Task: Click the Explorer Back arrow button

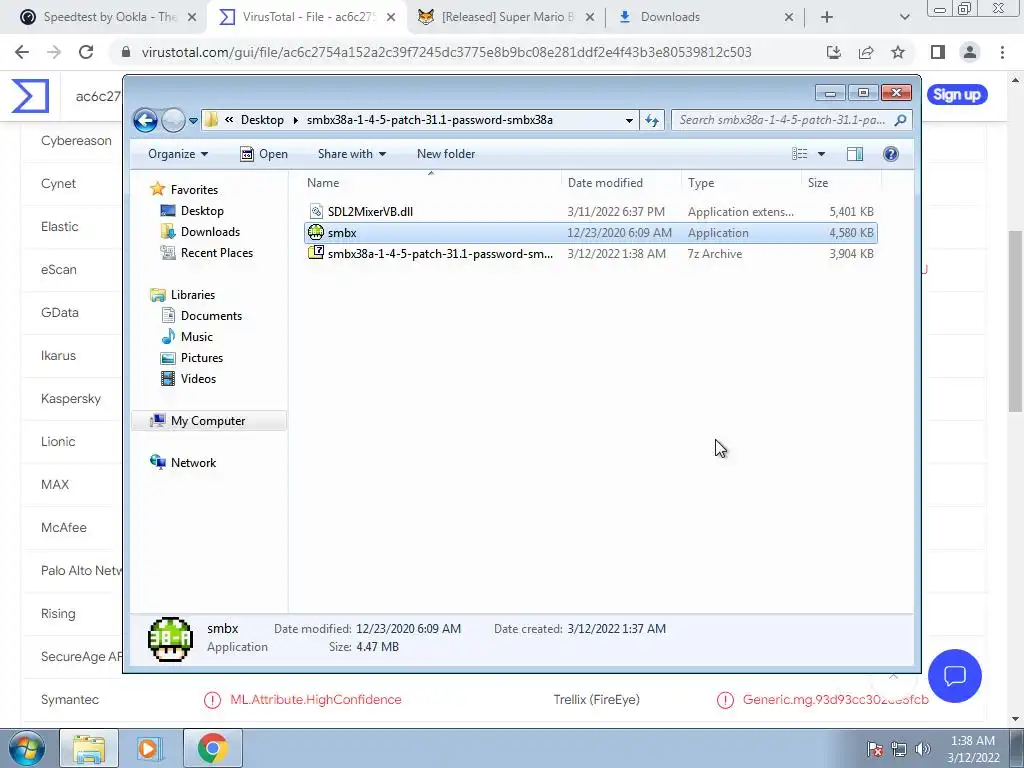Action: click(x=145, y=120)
